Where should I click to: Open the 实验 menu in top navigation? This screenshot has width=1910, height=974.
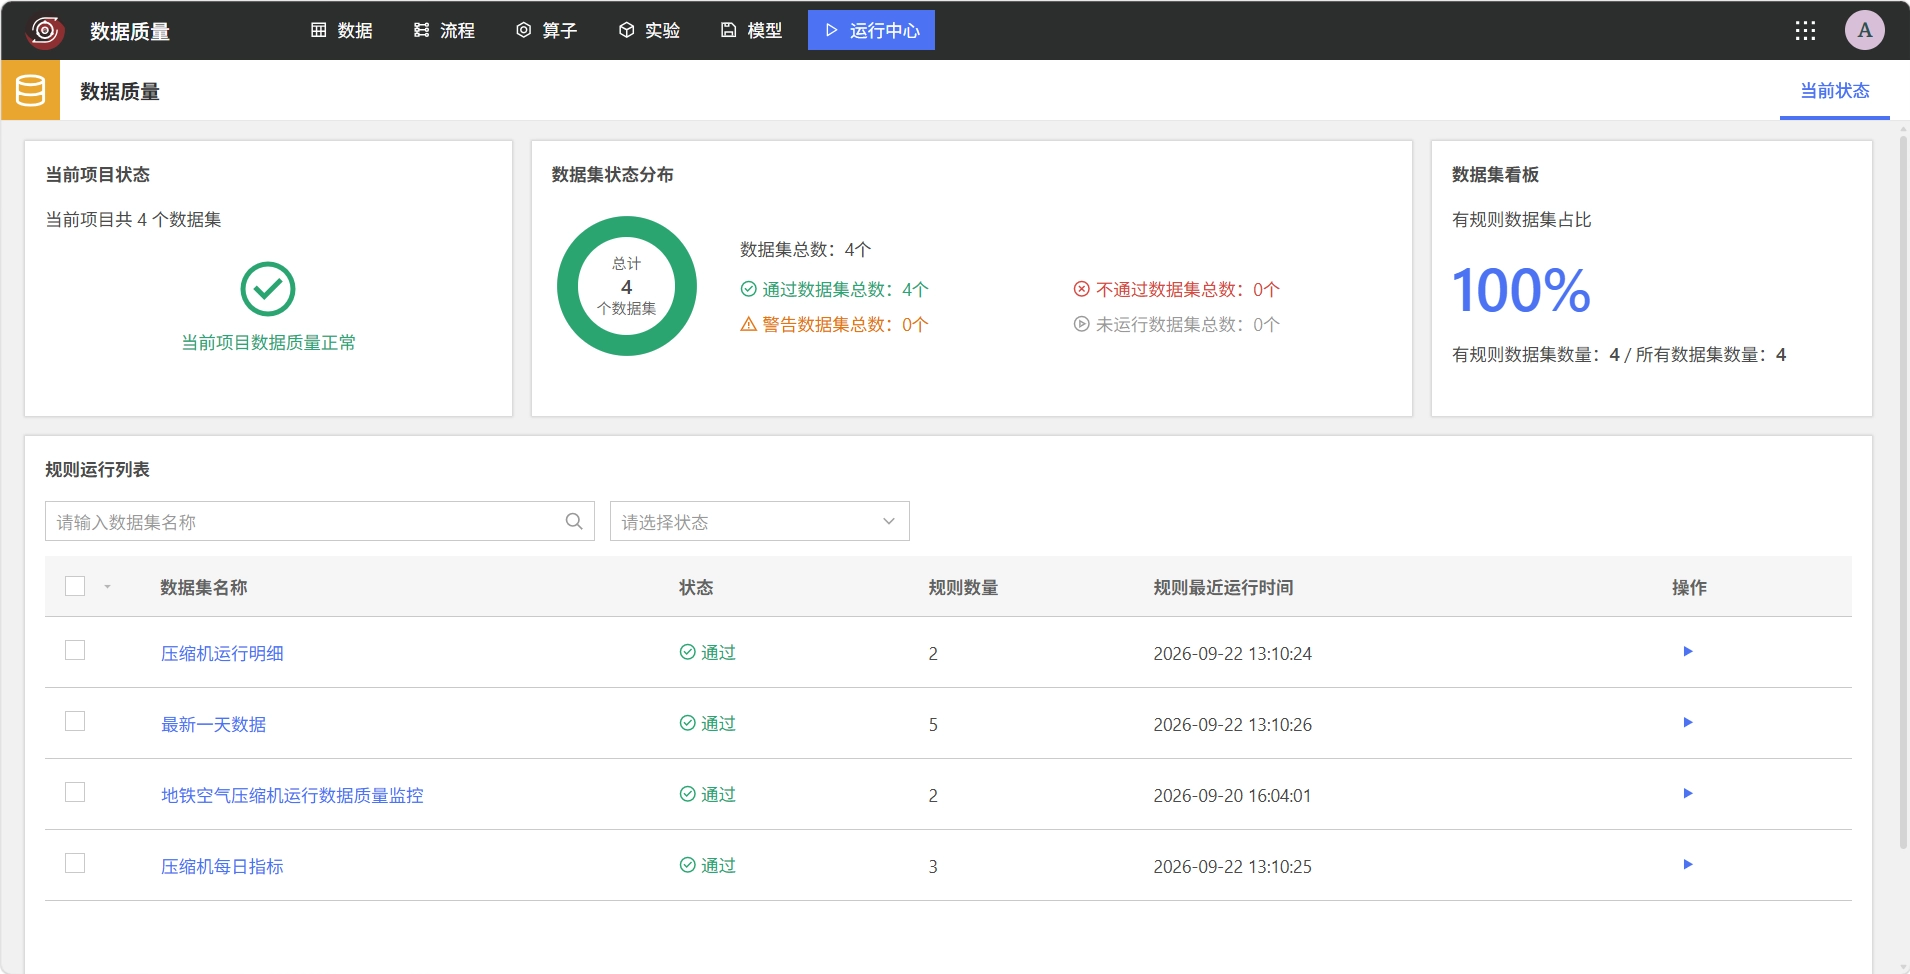tap(649, 31)
